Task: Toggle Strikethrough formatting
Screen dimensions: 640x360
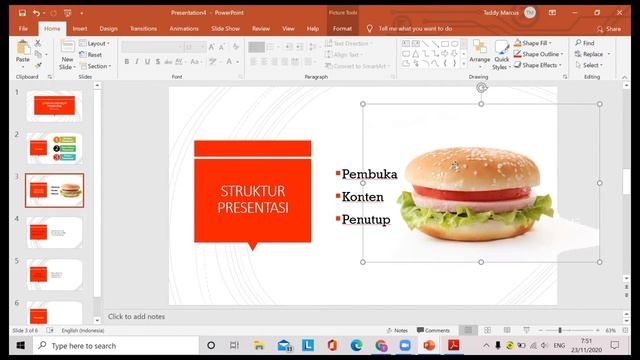Action: 168,62
